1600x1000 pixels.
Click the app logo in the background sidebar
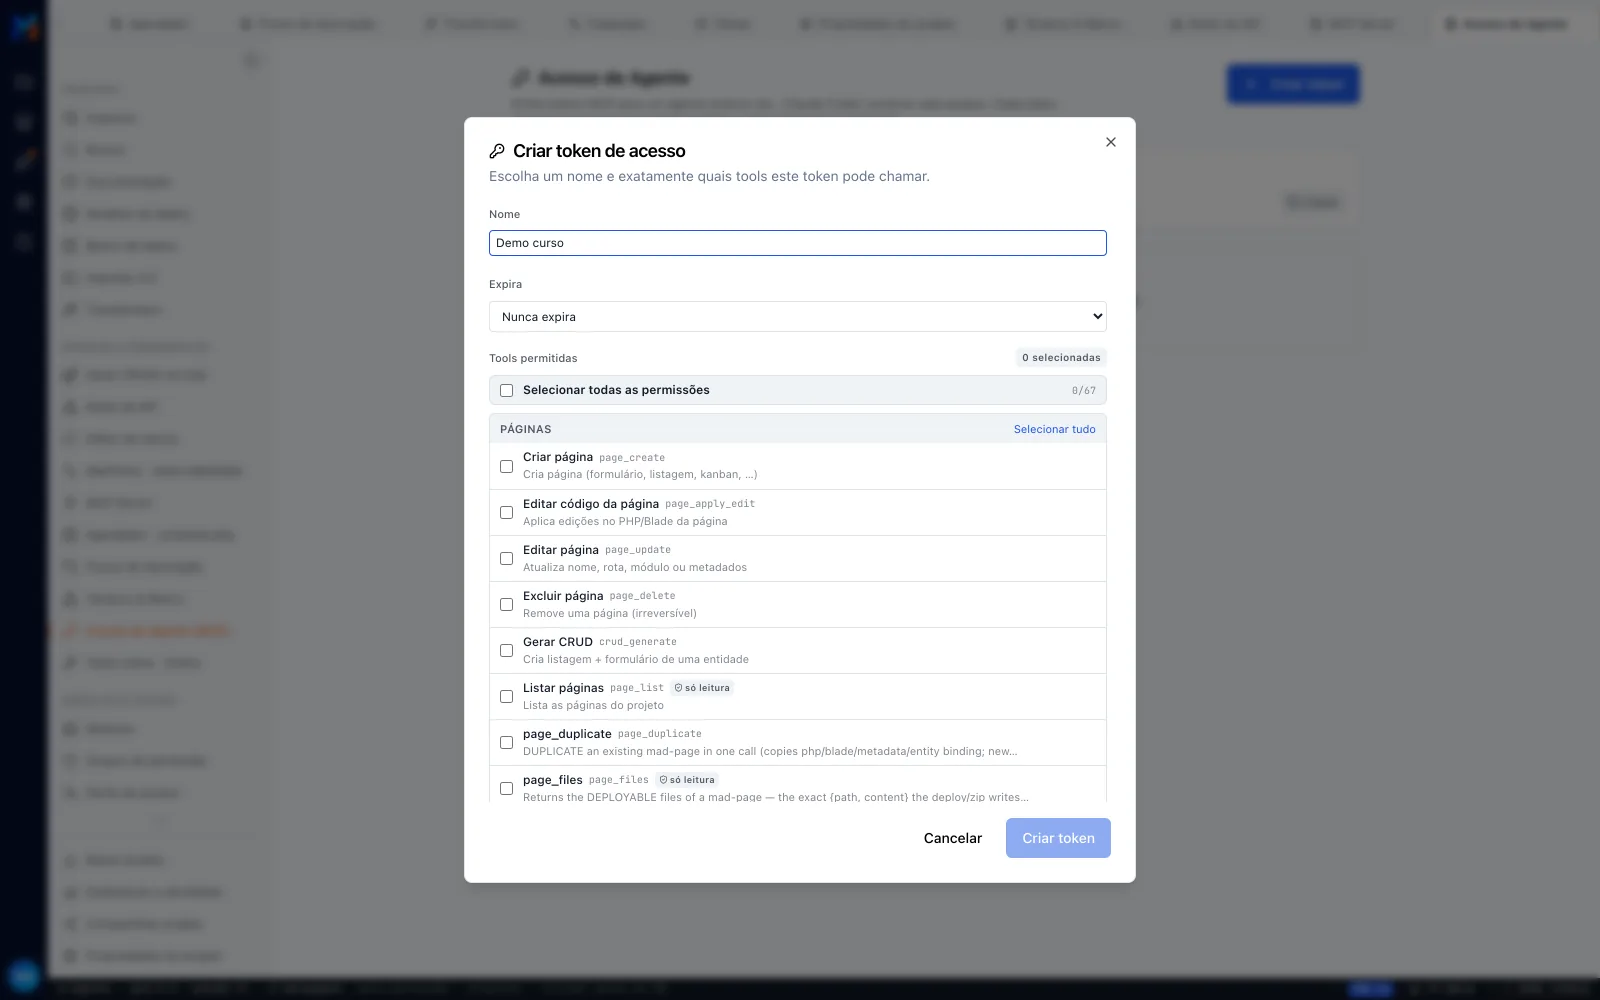[x=24, y=26]
